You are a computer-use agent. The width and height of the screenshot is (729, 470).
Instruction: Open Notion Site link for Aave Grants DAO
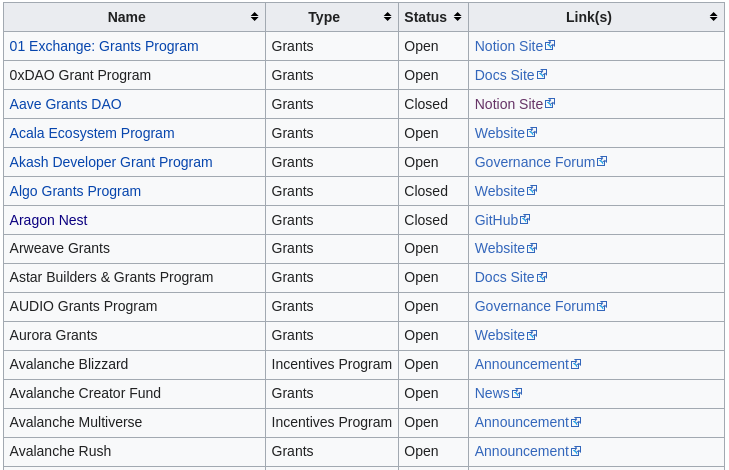(x=515, y=104)
